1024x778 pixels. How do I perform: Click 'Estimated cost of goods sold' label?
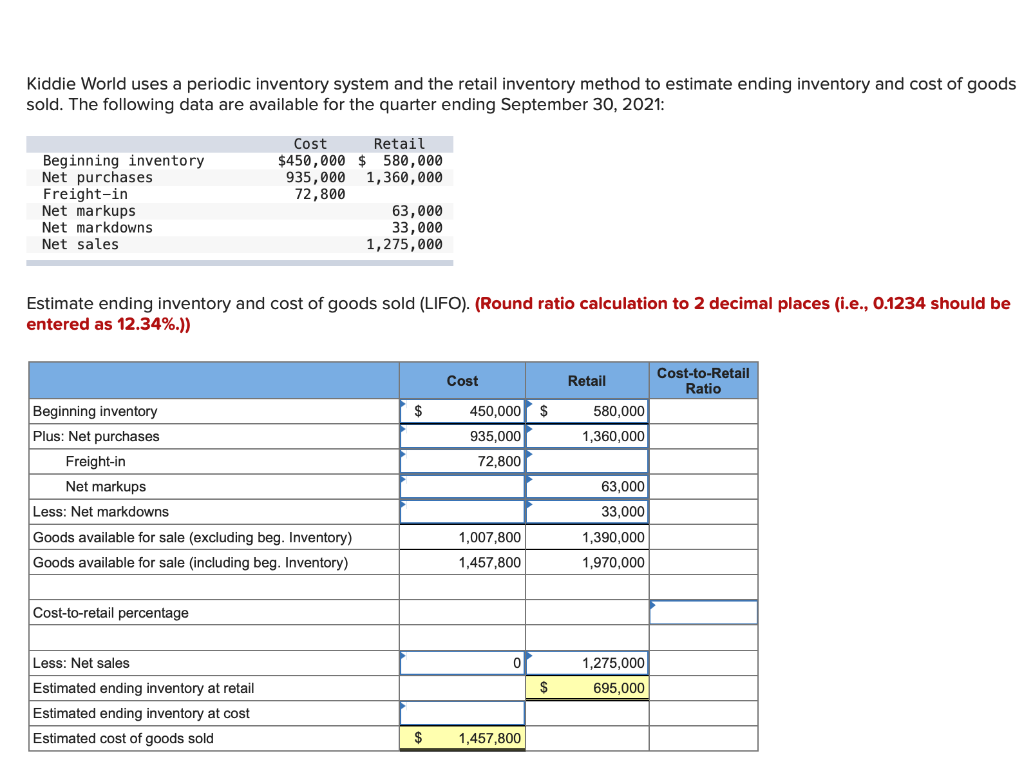(x=123, y=738)
